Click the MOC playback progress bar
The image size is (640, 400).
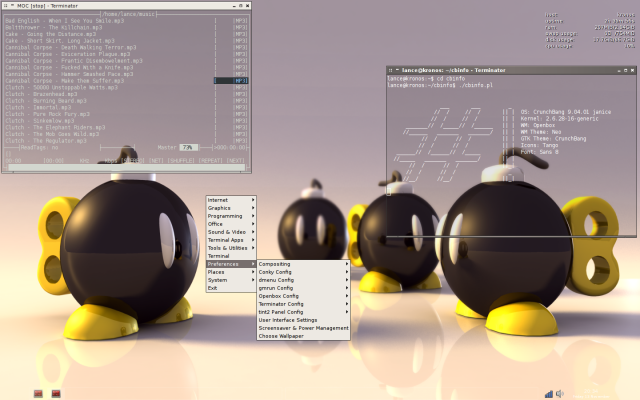[127, 167]
